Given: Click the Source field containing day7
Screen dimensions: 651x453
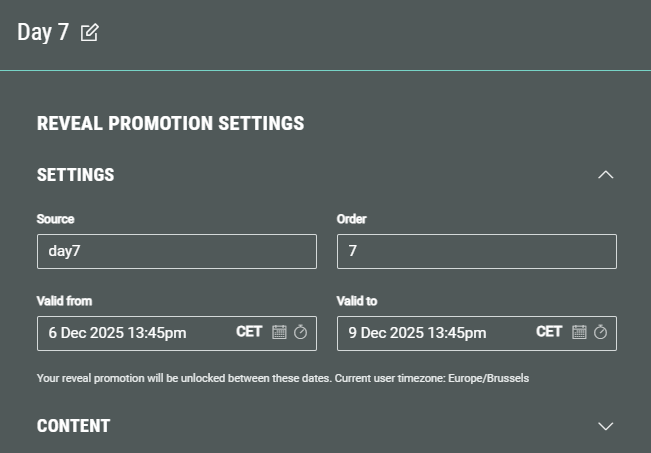Looking at the screenshot, I should [176, 251].
